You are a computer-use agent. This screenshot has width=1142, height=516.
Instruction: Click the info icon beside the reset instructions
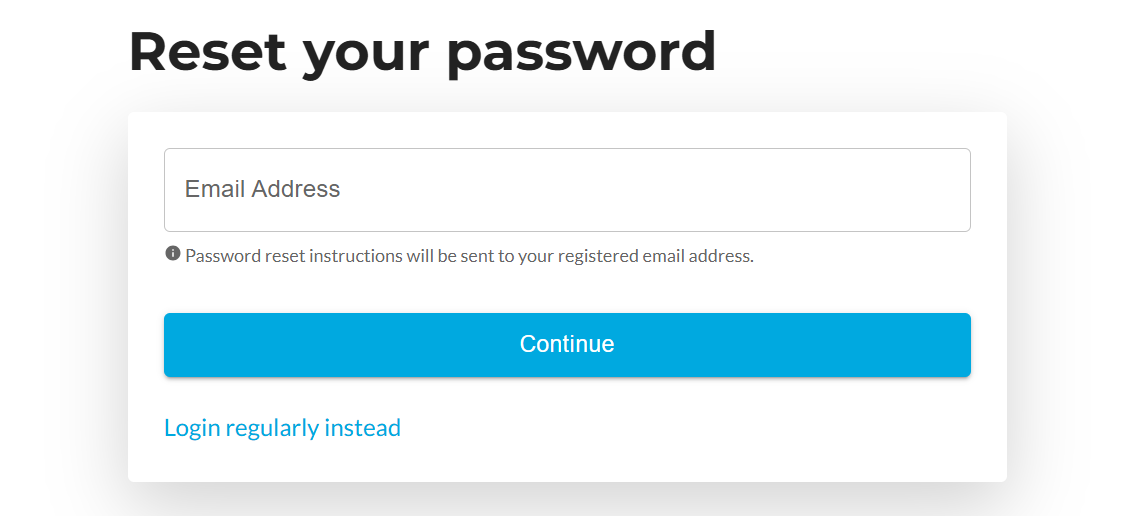click(173, 253)
